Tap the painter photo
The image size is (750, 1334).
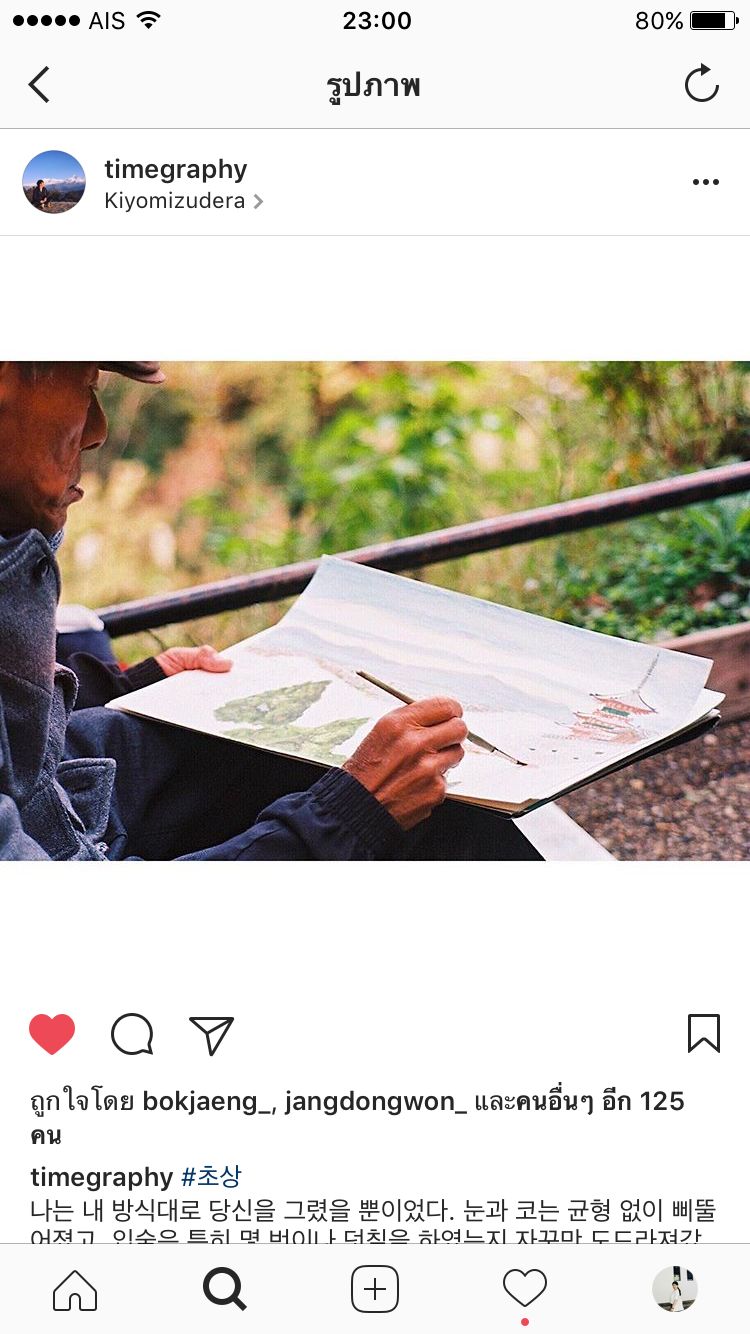(375, 611)
